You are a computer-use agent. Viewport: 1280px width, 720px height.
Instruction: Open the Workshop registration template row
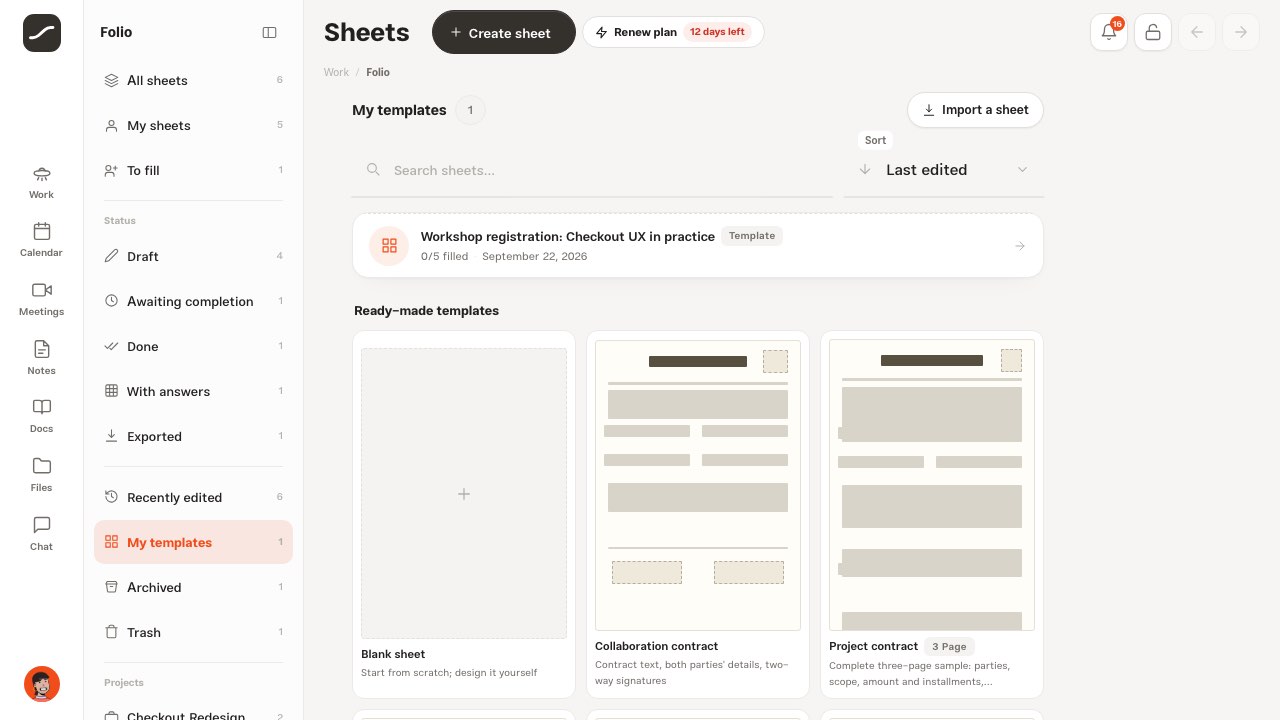point(698,245)
